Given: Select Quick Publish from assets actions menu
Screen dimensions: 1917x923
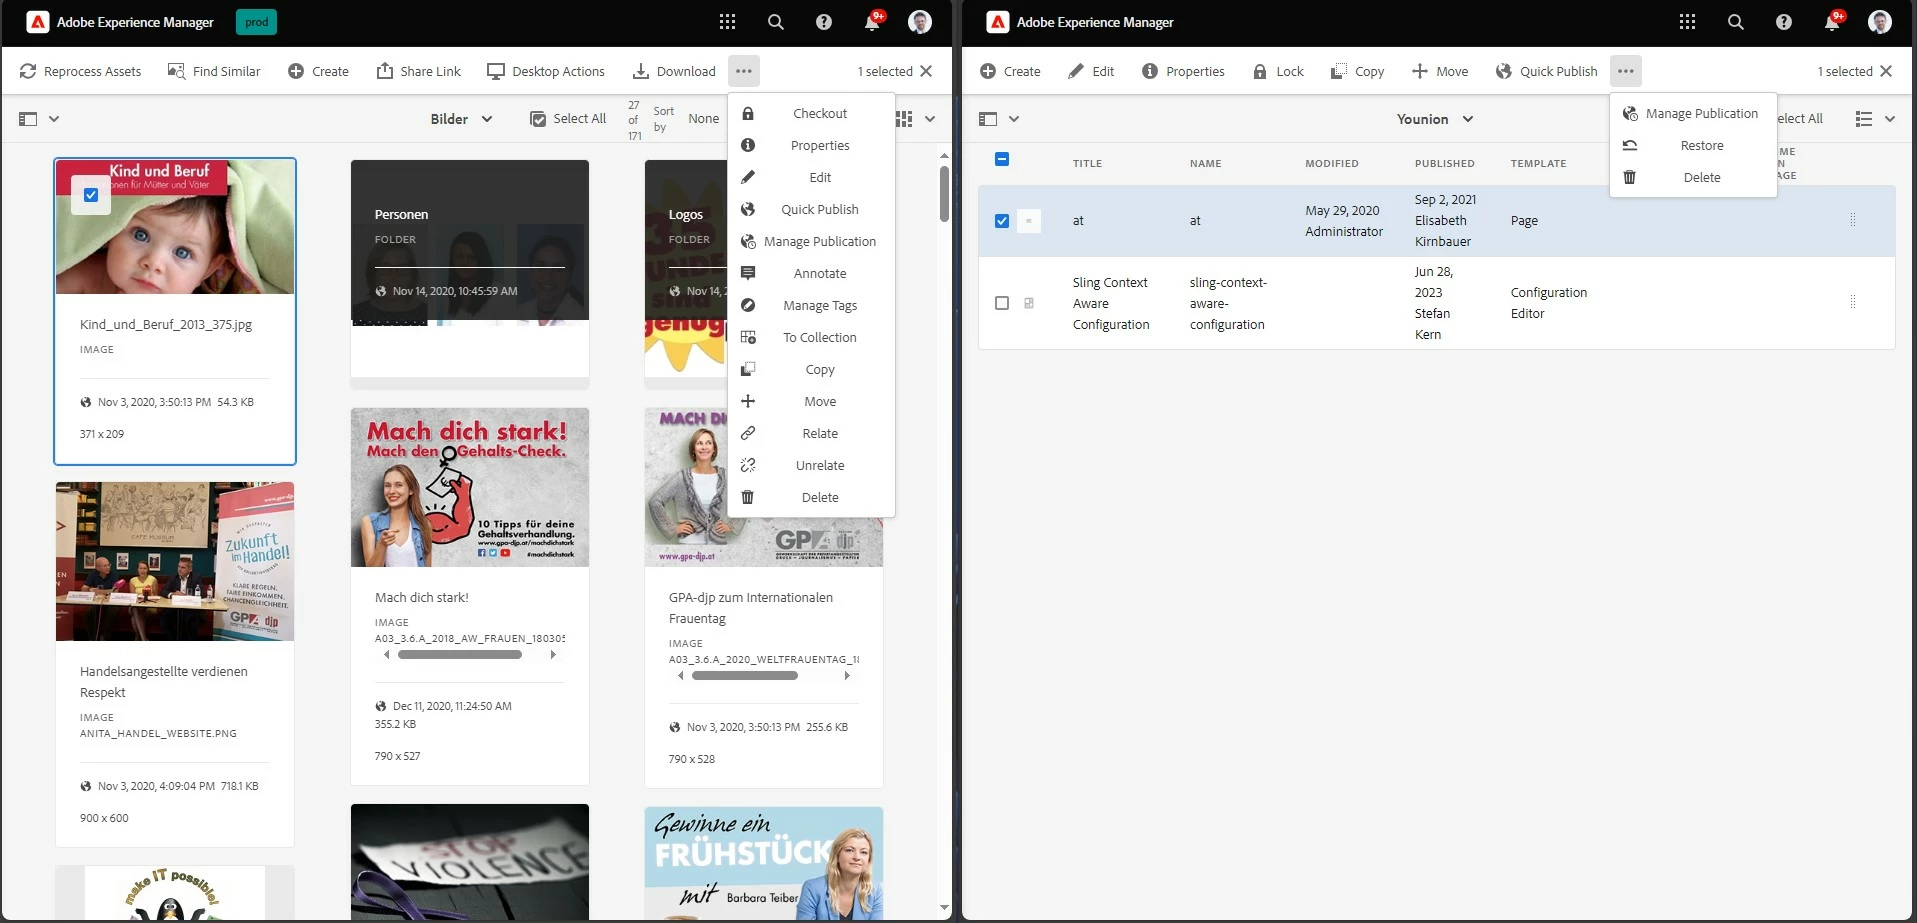Looking at the screenshot, I should pyautogui.click(x=811, y=210).
